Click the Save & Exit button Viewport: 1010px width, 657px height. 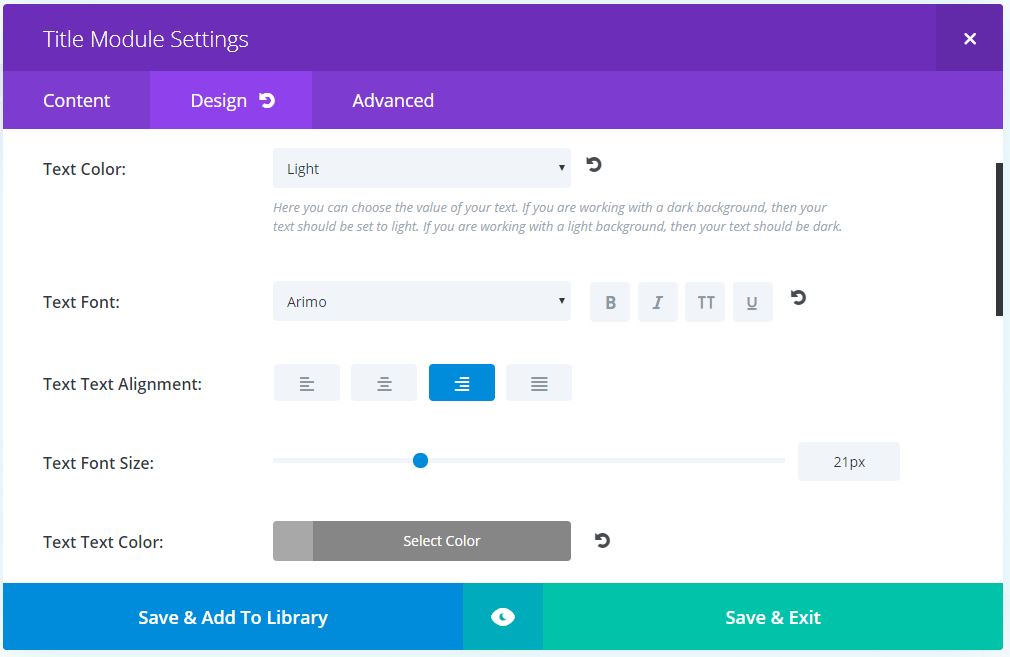tap(773, 617)
